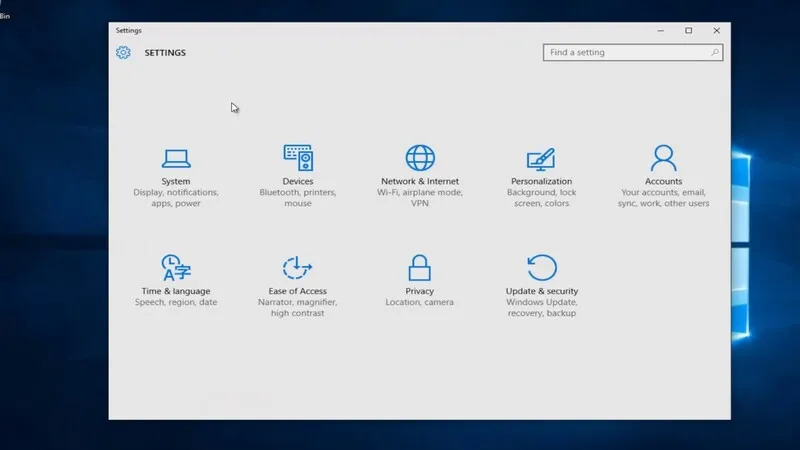800x450 pixels.
Task: Click 'Location, camera' description
Action: 419,302
